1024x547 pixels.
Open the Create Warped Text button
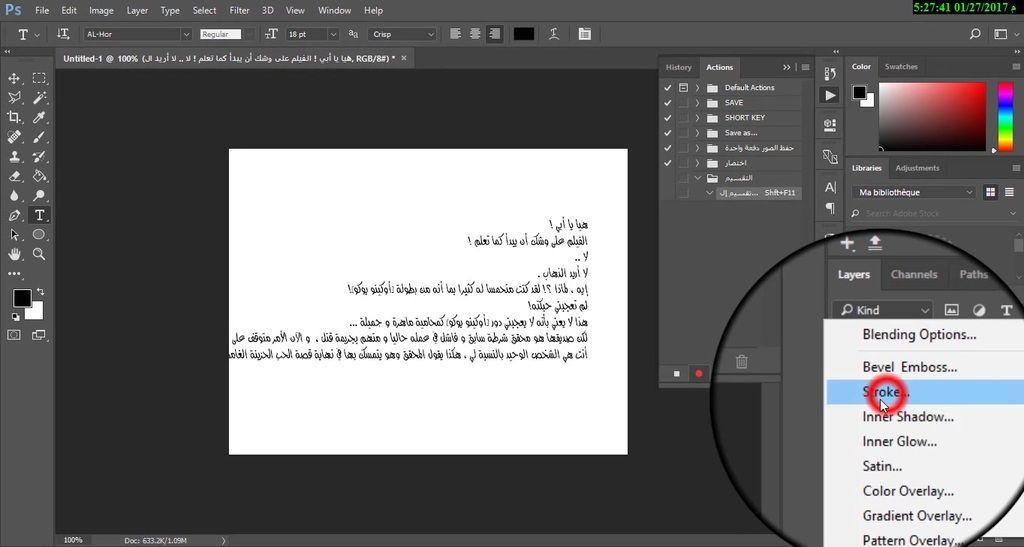(x=554, y=34)
